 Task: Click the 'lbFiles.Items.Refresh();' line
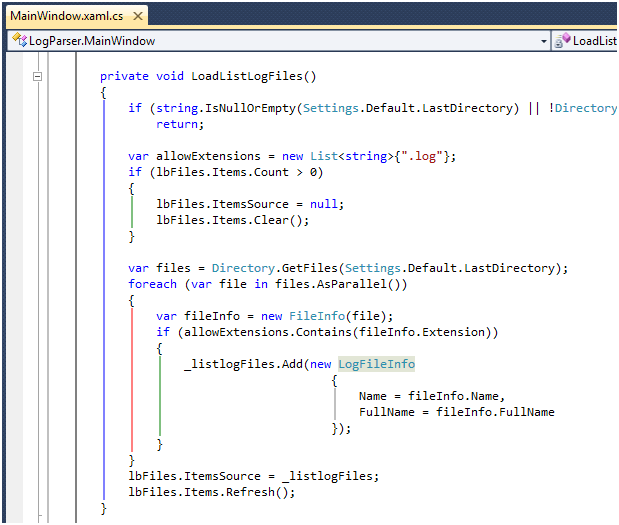(x=212, y=492)
